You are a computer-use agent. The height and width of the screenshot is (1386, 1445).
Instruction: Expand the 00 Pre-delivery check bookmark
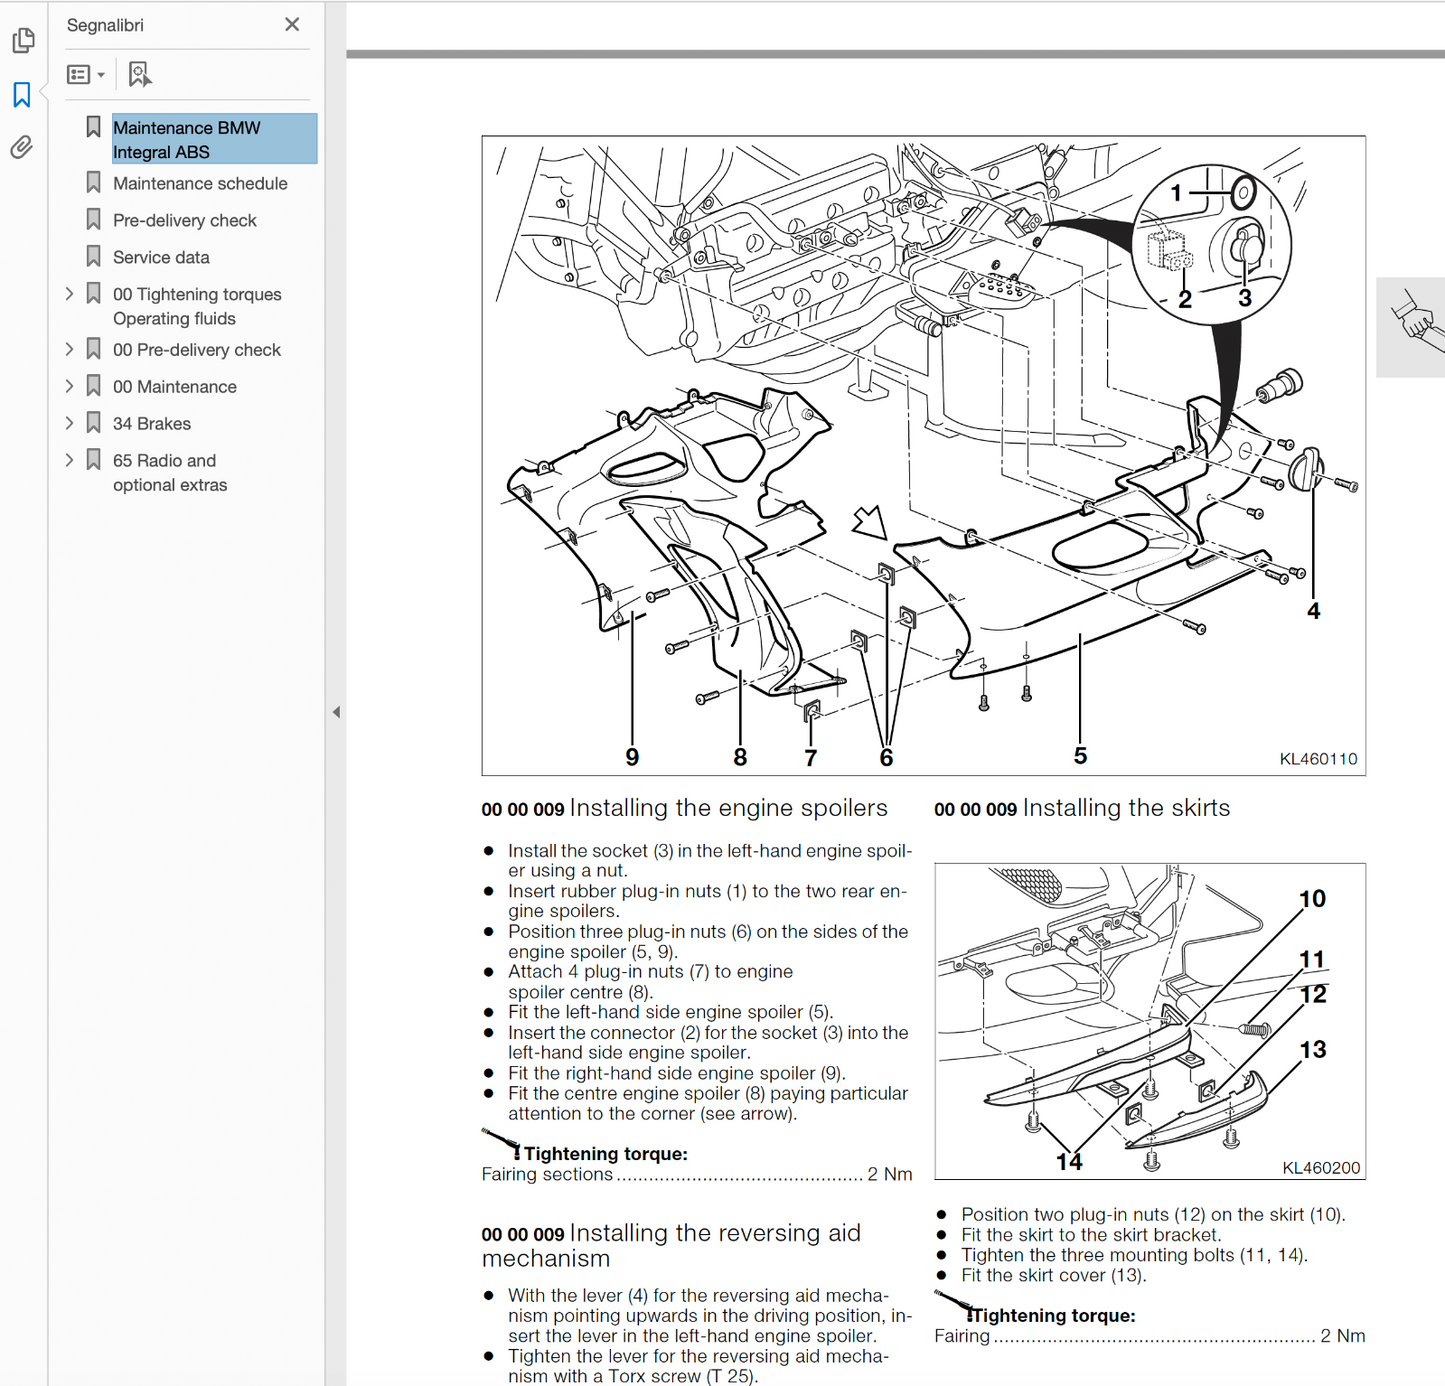pyautogui.click(x=69, y=349)
